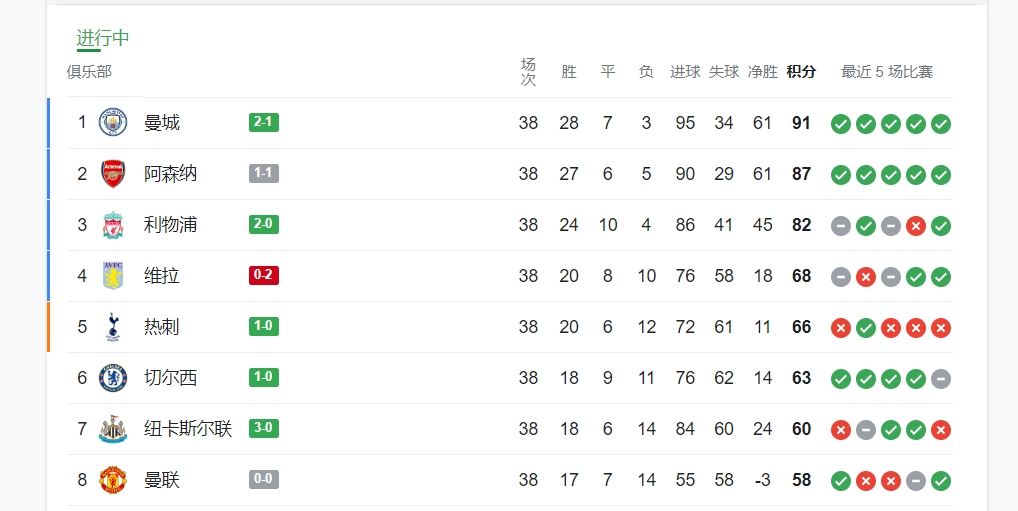Click the Manchester United club crest
Image resolution: width=1018 pixels, height=511 pixels.
click(x=113, y=480)
